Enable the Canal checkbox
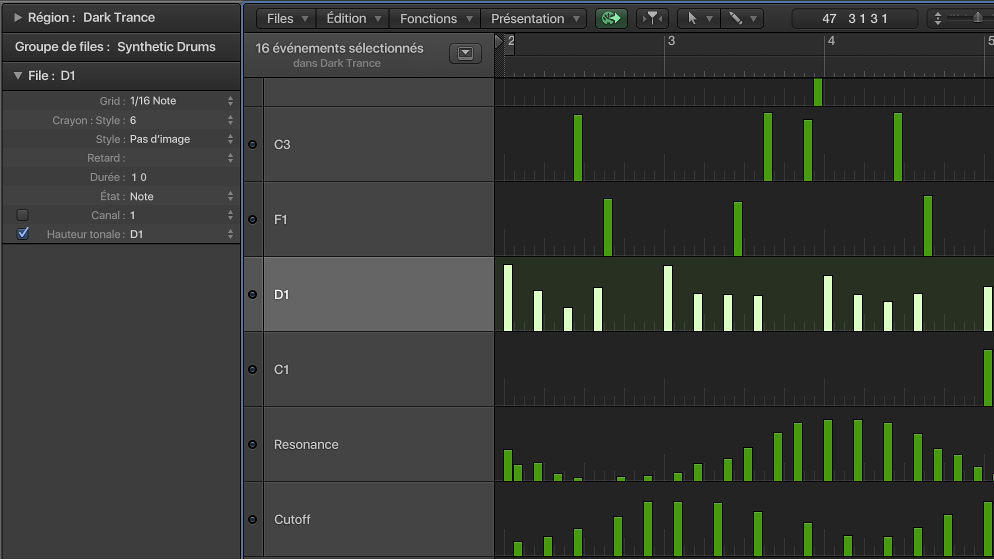The image size is (994, 560). click(23, 215)
